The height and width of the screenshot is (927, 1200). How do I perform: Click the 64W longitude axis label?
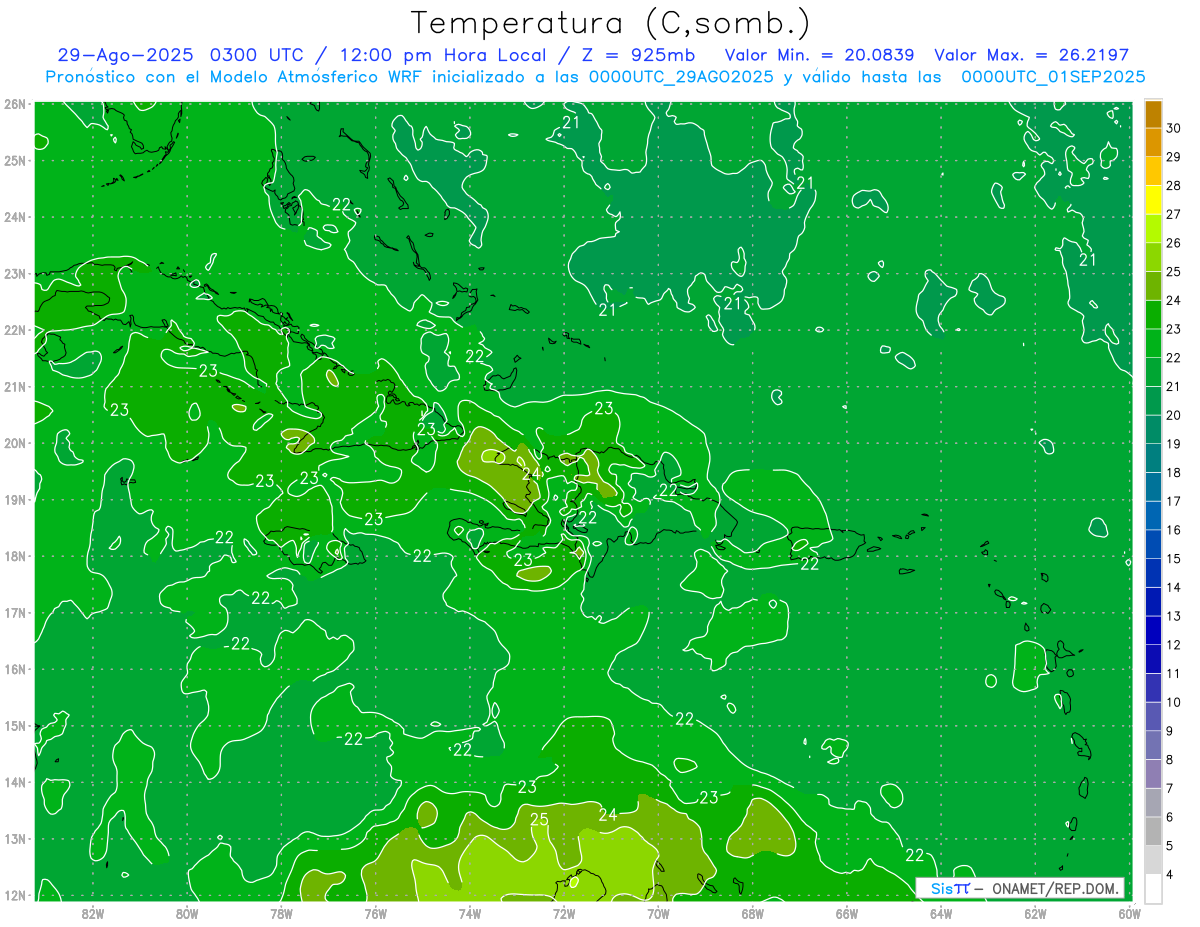[941, 913]
